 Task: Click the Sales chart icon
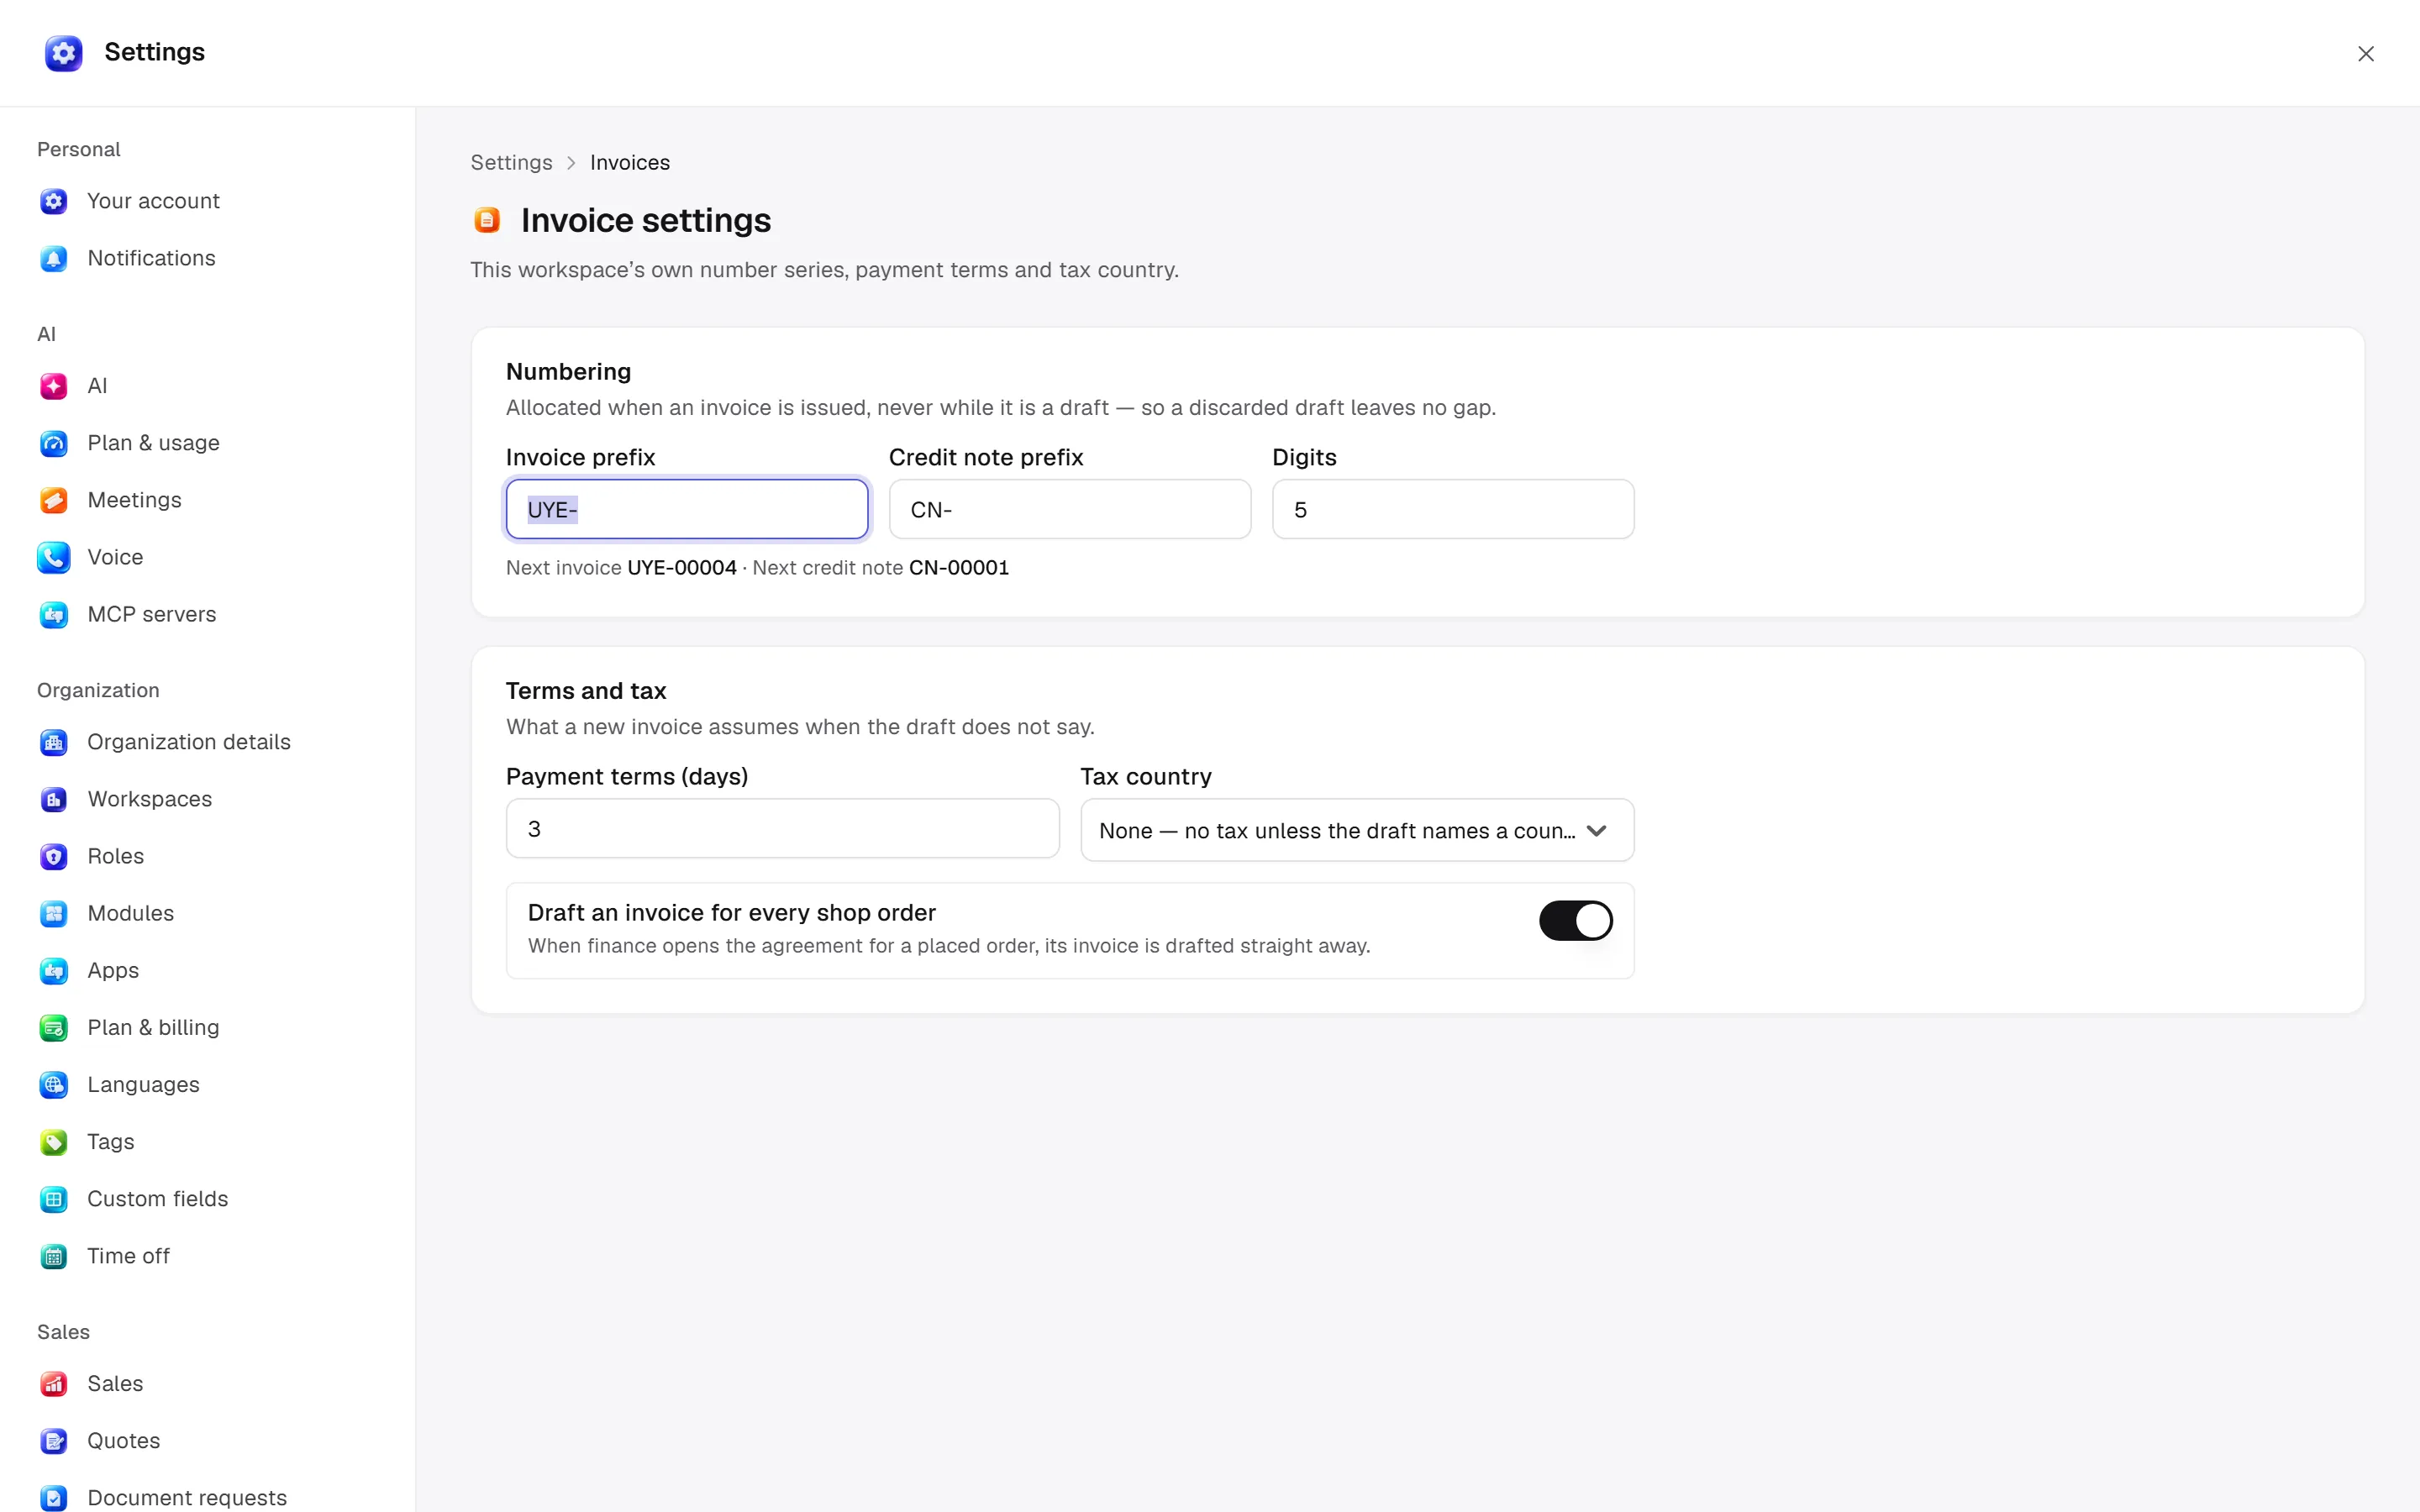[x=54, y=1384]
